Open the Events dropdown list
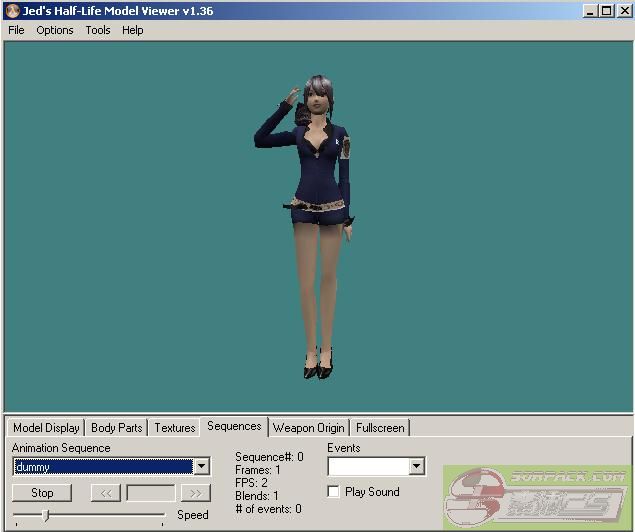The image size is (635, 532). (416, 467)
